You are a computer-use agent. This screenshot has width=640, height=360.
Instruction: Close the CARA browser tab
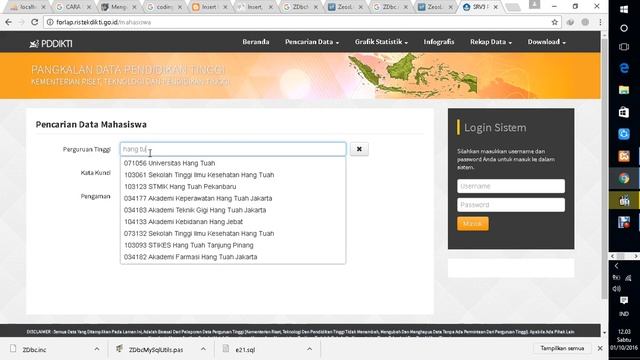point(89,7)
